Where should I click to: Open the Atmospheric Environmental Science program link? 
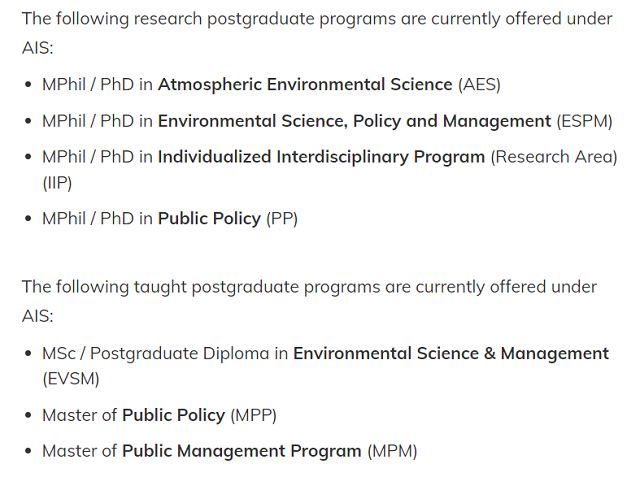point(305,84)
